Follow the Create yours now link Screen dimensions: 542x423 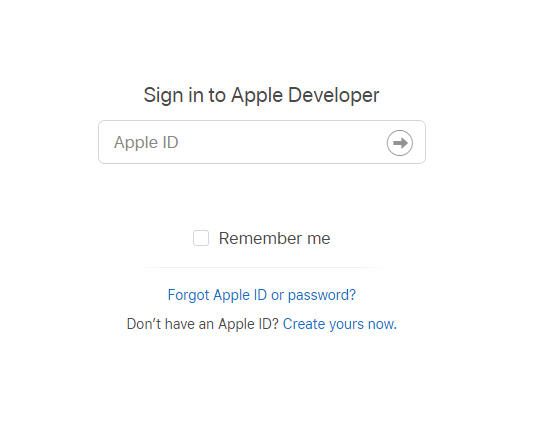(x=340, y=324)
